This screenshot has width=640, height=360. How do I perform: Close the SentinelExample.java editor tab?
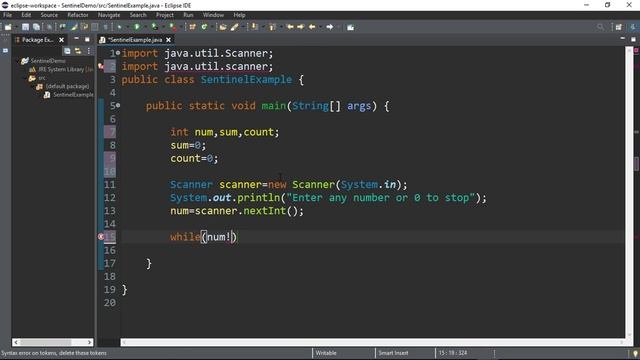pyautogui.click(x=168, y=40)
